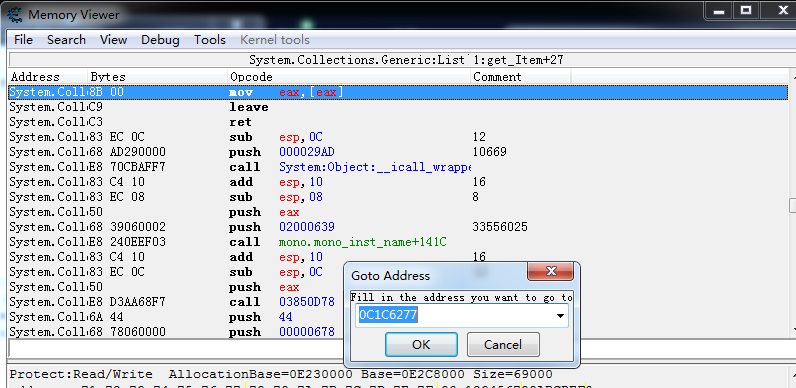Image resolution: width=796 pixels, height=388 pixels.
Task: Maximize the Memory Viewer window
Action: tap(746, 10)
